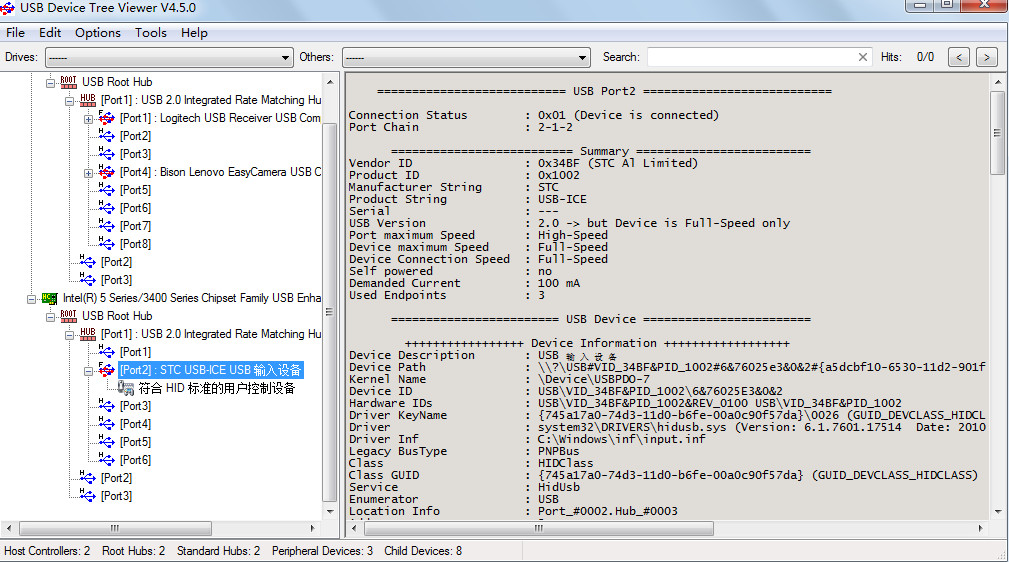Click the second Port1 HUB icon
Image resolution: width=1009 pixels, height=562 pixels.
[x=88, y=334]
